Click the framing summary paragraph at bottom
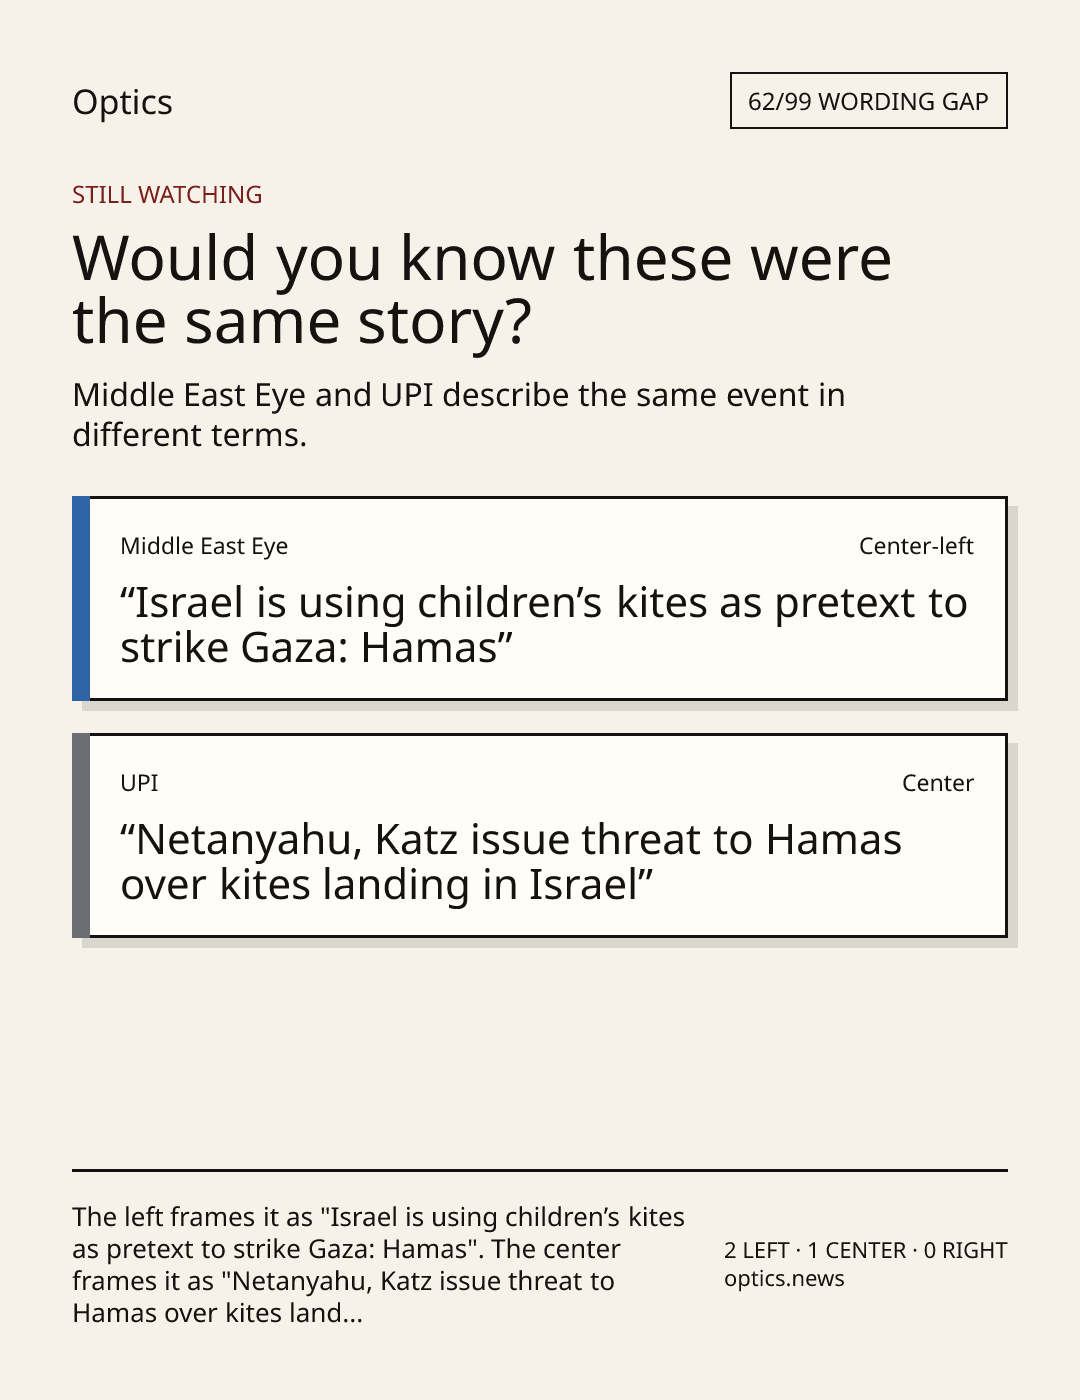The height and width of the screenshot is (1400, 1080). pos(378,1265)
